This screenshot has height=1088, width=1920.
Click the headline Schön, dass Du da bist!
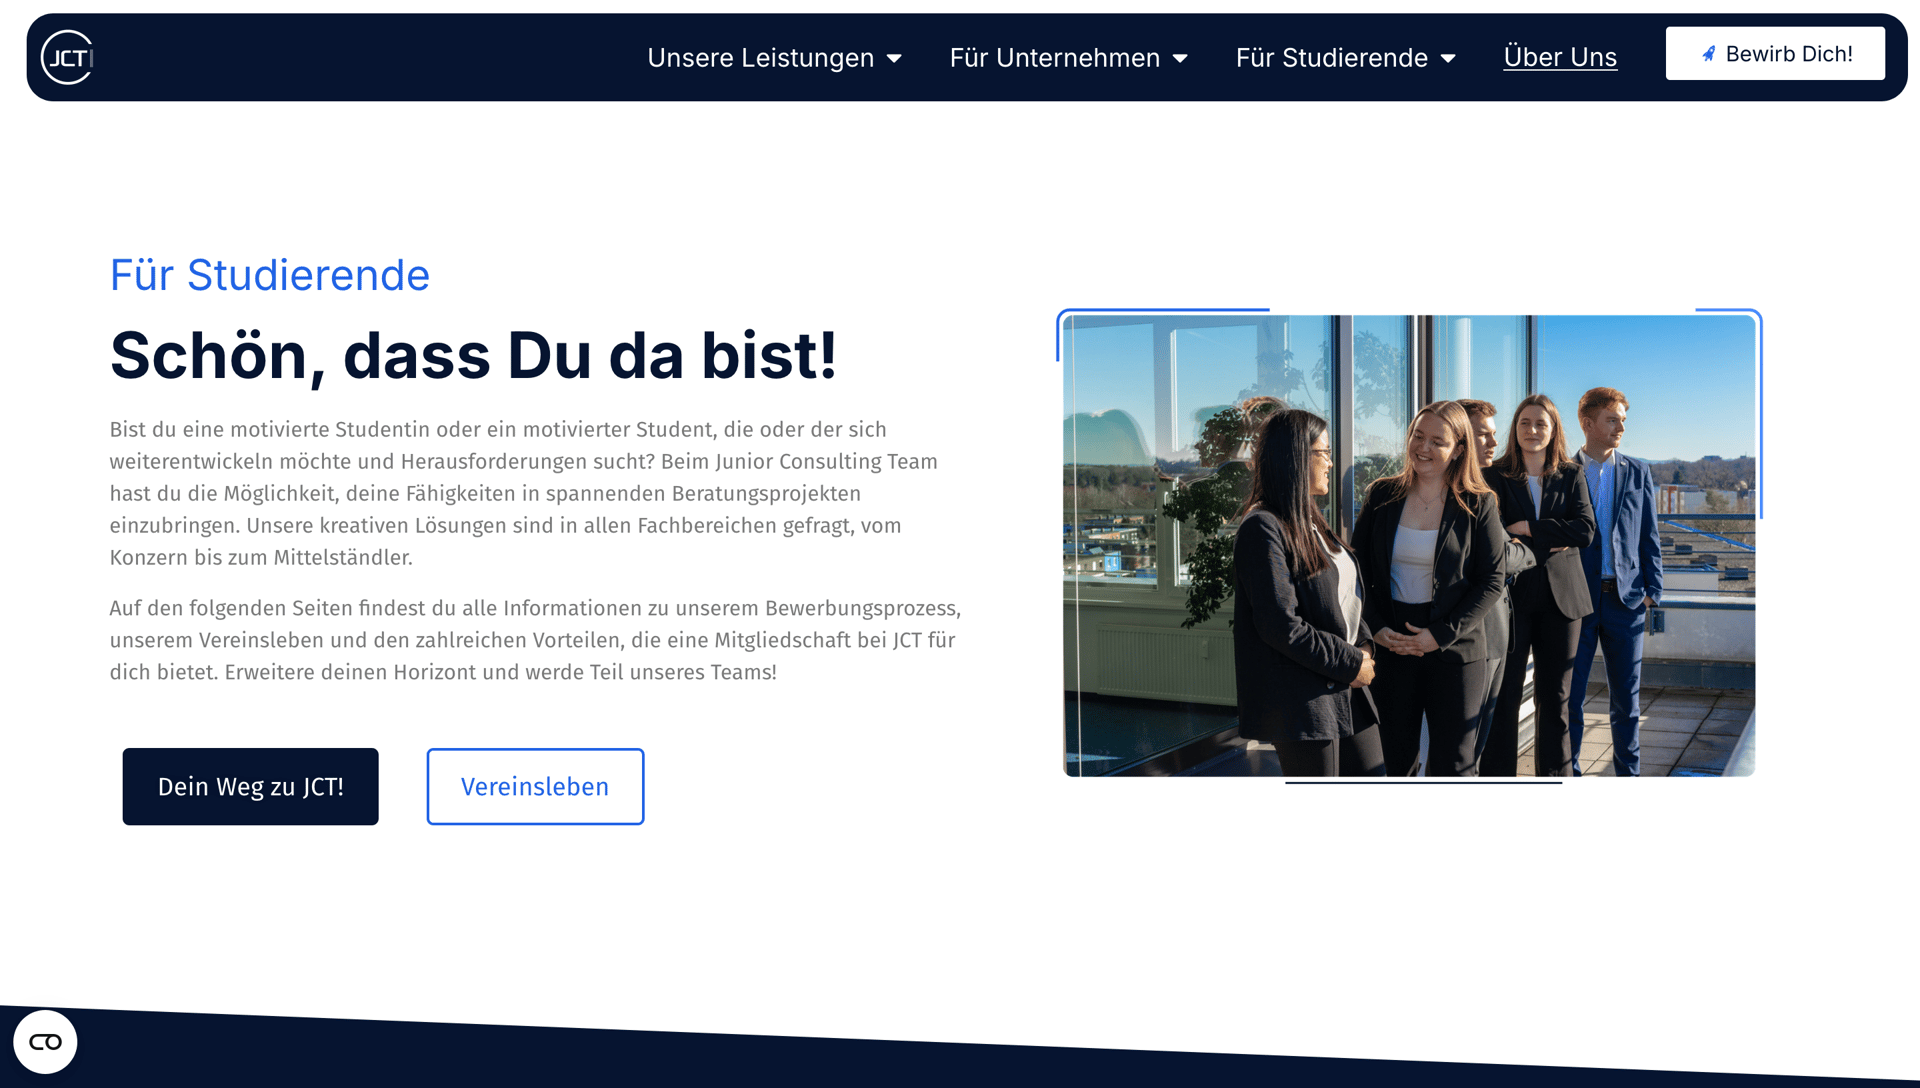[472, 355]
